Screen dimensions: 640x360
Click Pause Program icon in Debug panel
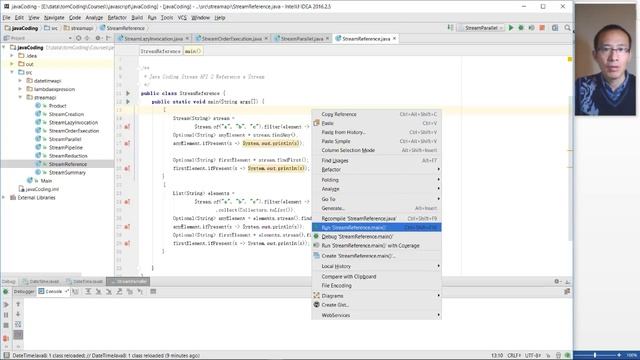pyautogui.click(x=6, y=315)
